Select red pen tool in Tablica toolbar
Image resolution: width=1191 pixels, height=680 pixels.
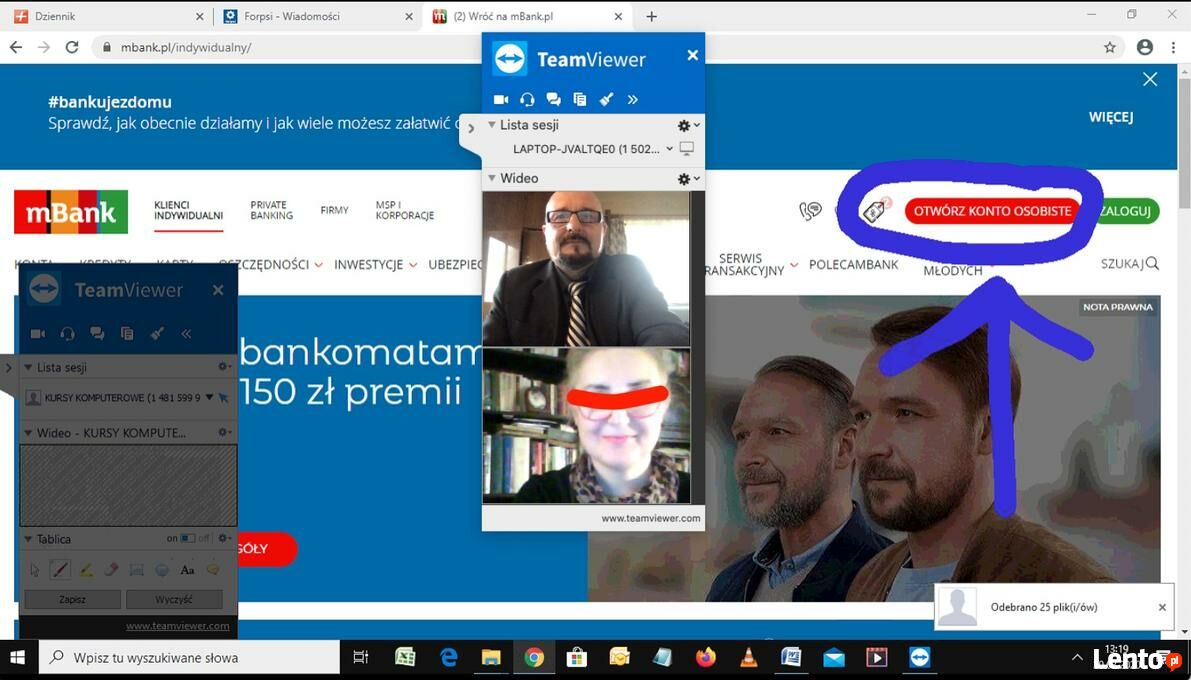(60, 569)
